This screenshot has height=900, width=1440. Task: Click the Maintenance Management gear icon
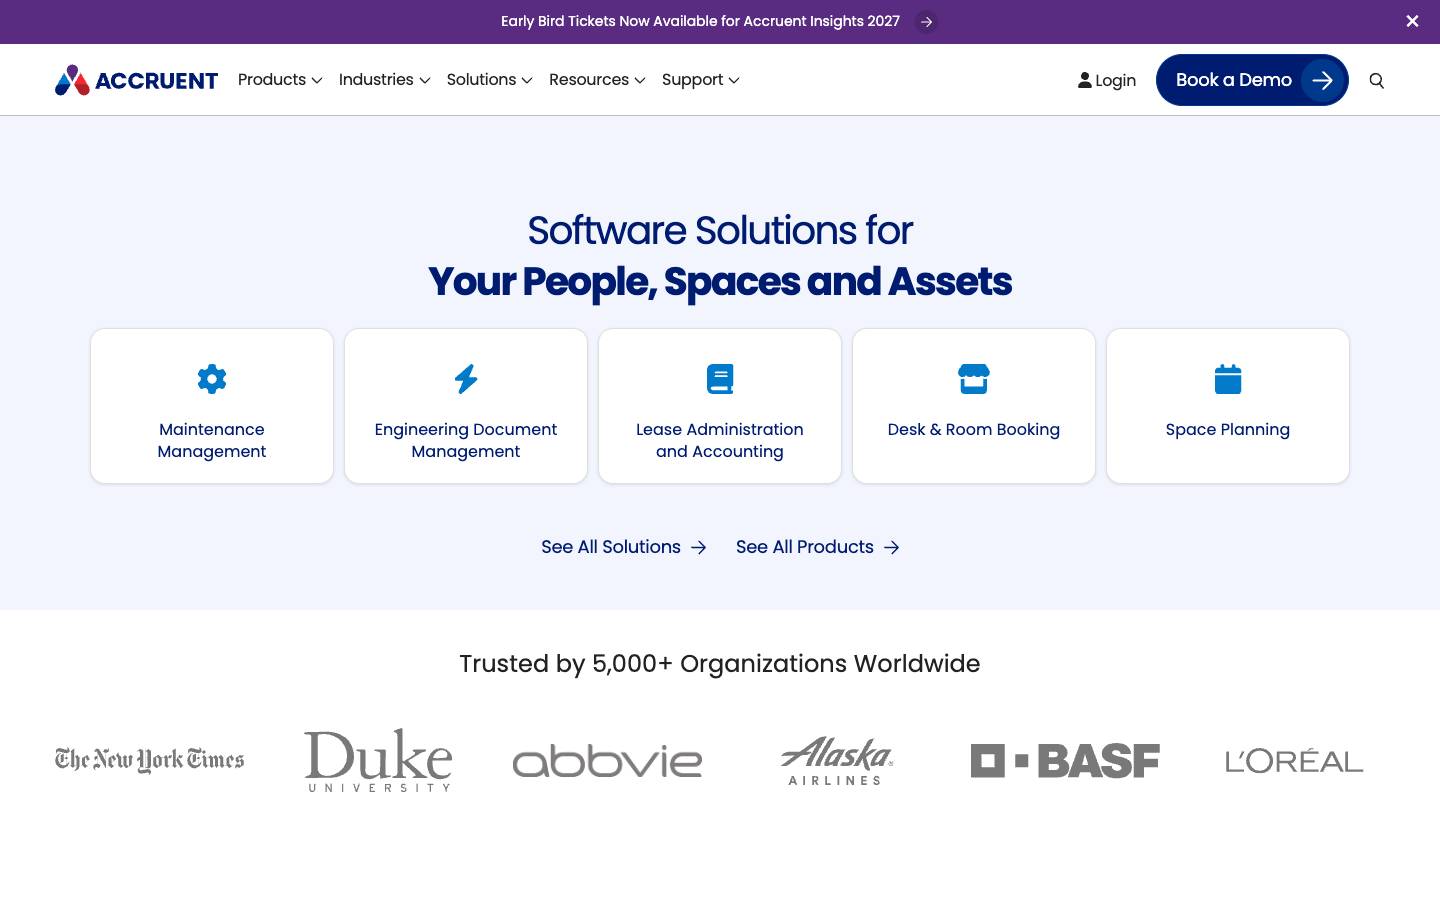coord(212,379)
